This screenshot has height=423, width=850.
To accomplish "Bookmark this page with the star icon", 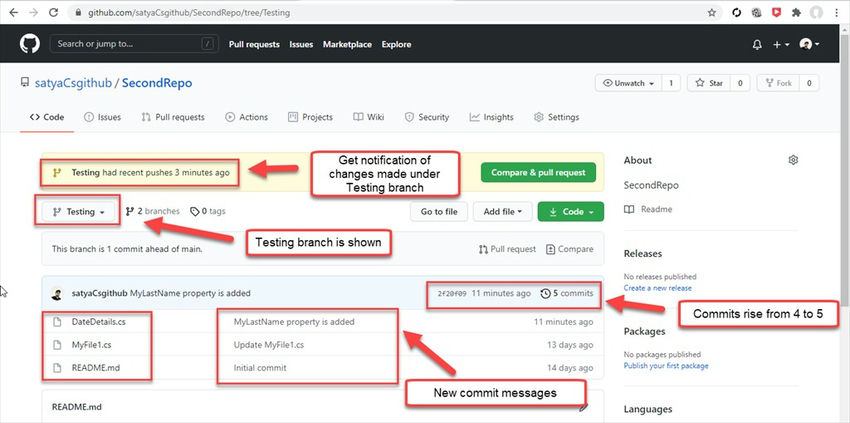I will pyautogui.click(x=711, y=12).
